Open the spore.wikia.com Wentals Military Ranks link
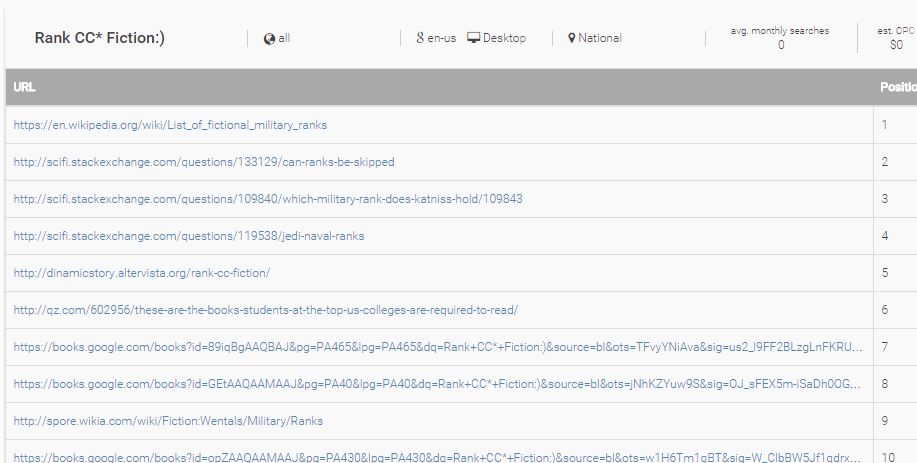 pos(168,421)
